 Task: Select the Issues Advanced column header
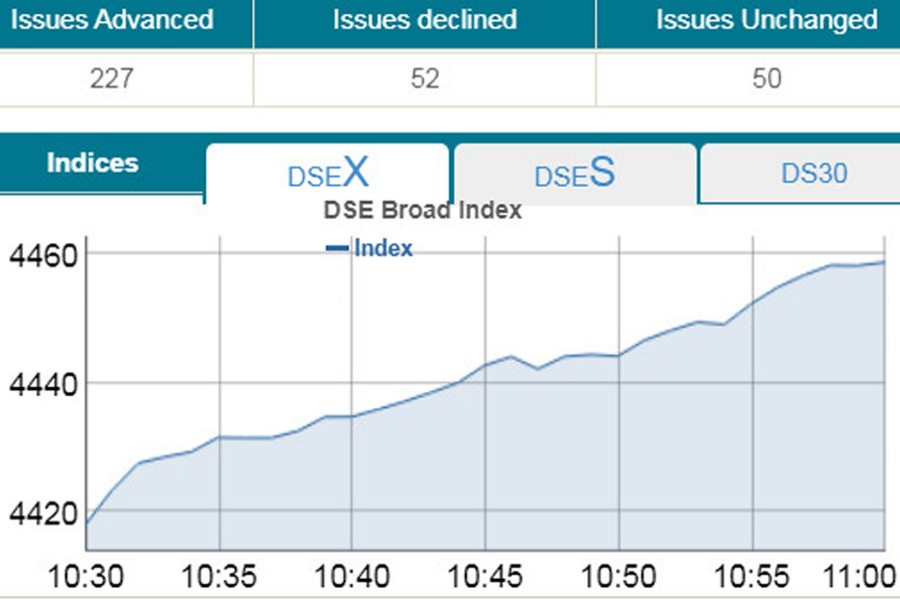(x=111, y=20)
